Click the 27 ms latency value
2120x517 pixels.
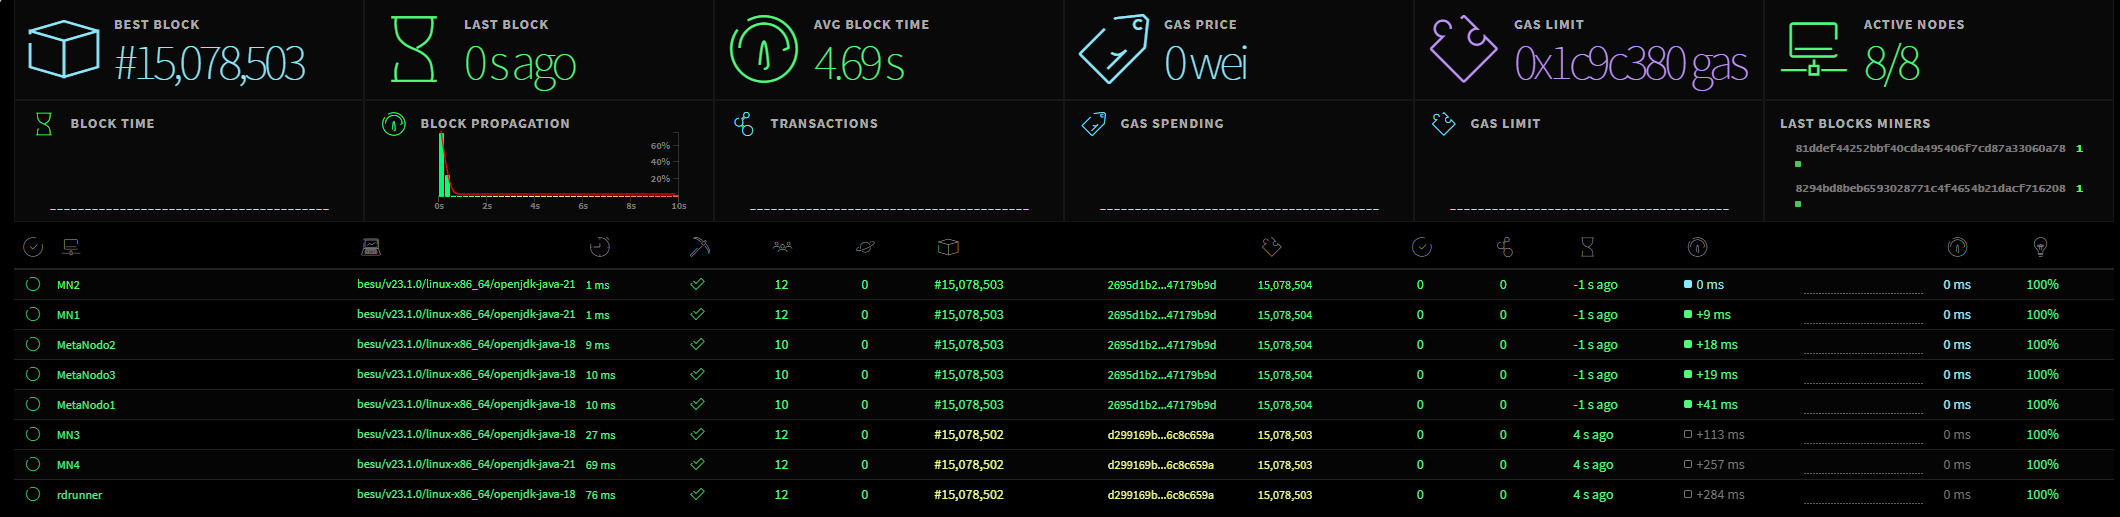click(x=600, y=435)
